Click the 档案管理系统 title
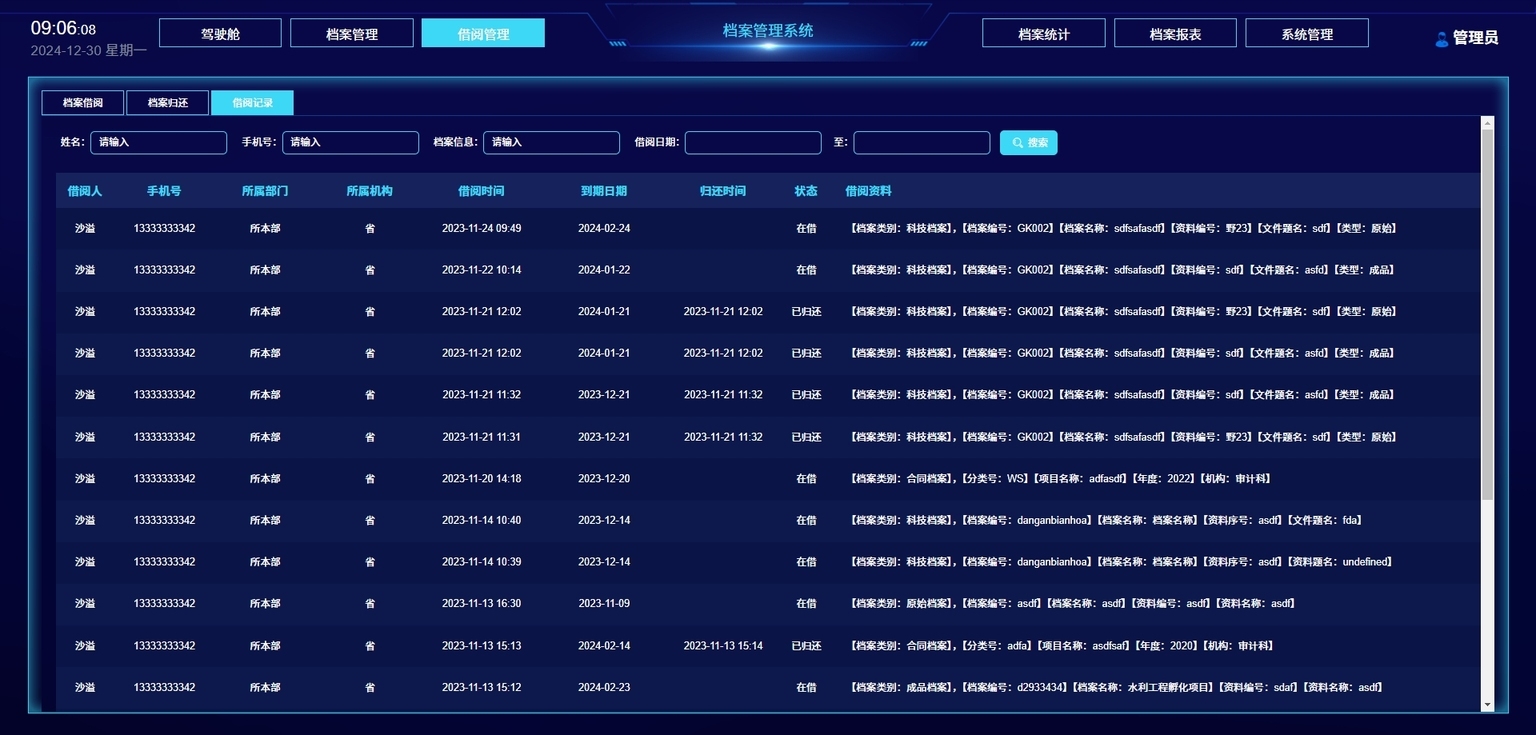Image resolution: width=1536 pixels, height=735 pixels. coord(768,31)
